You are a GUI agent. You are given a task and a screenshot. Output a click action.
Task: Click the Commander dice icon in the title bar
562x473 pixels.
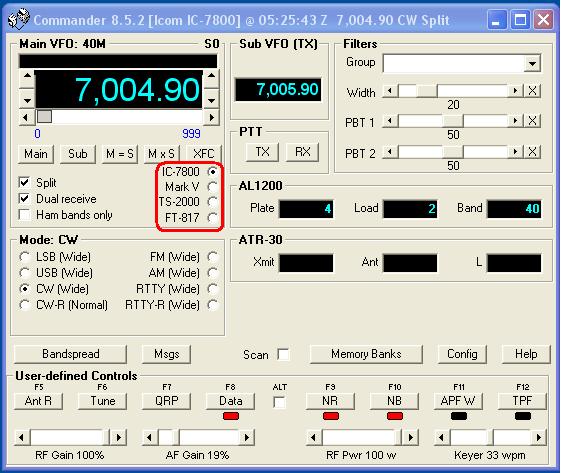[x=18, y=19]
